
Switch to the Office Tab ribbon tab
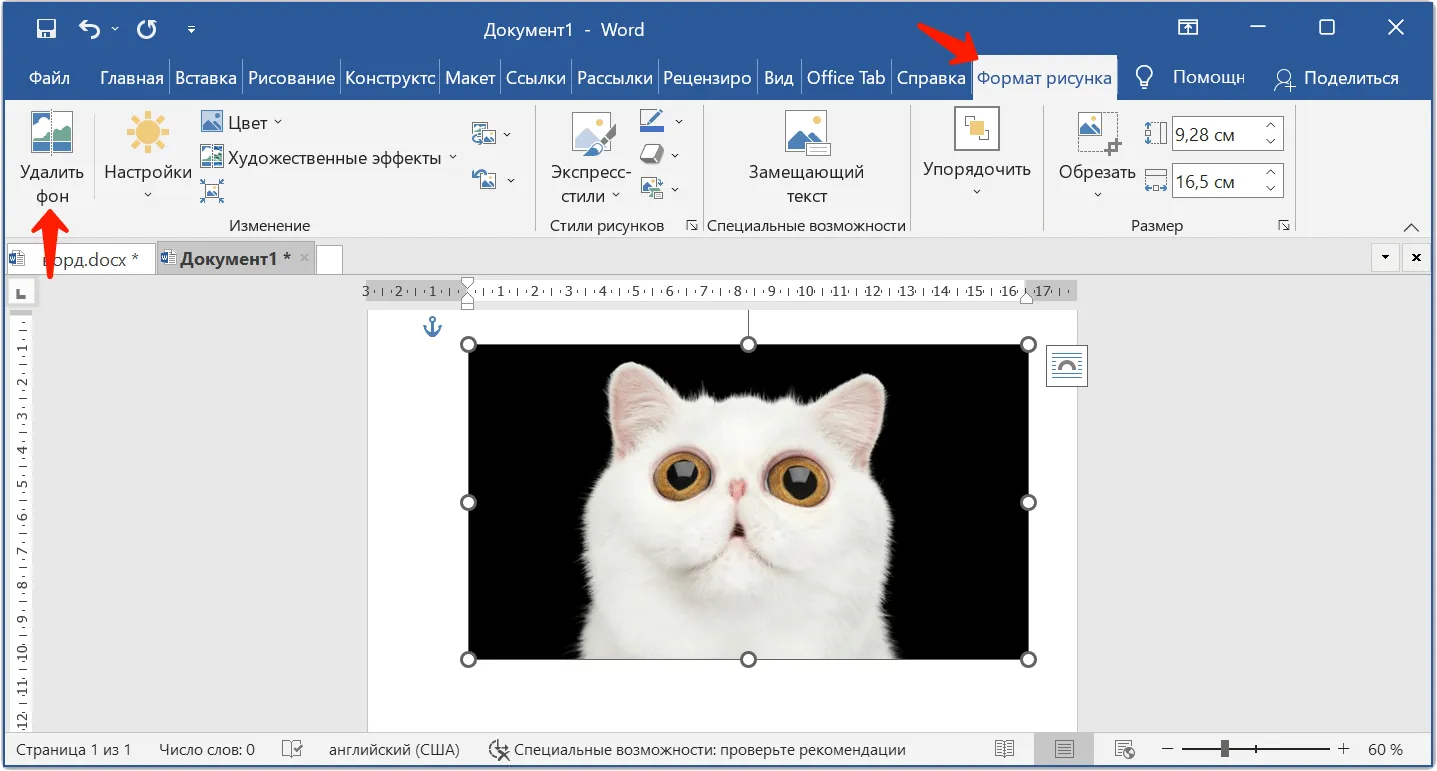point(846,78)
